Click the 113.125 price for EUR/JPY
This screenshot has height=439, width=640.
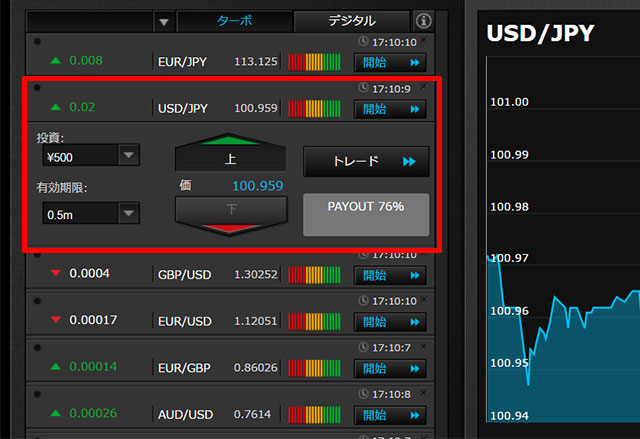(x=256, y=62)
